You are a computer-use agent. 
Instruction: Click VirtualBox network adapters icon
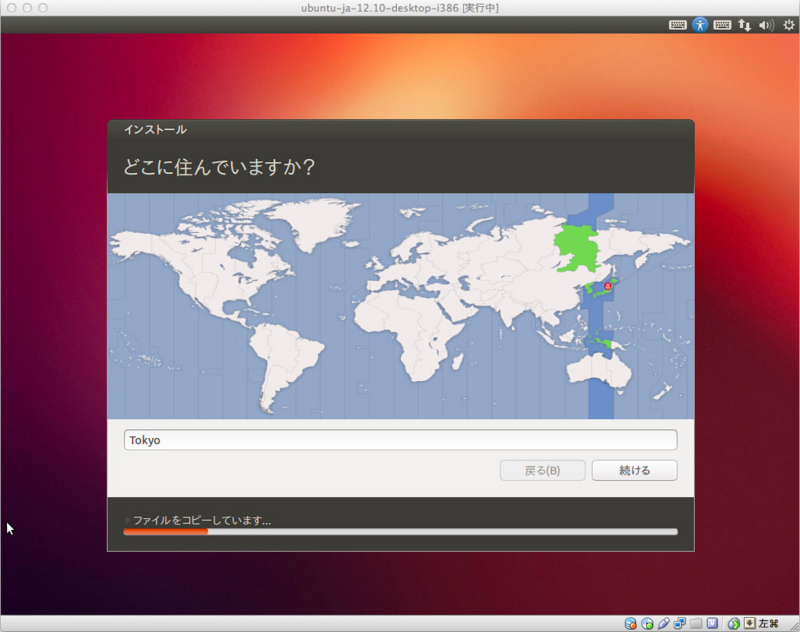click(680, 623)
